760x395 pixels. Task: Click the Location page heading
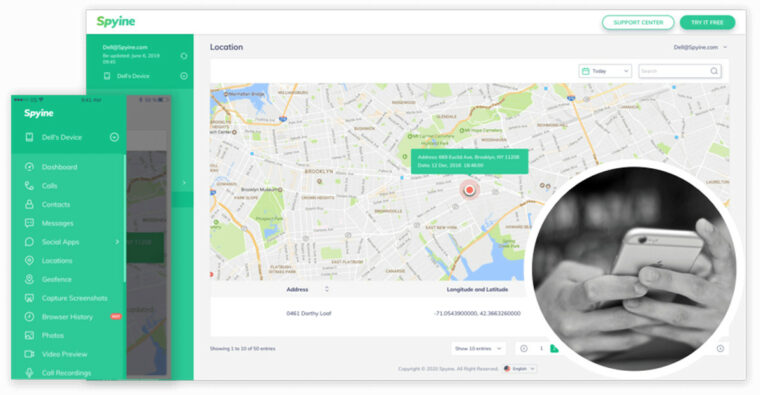click(x=226, y=47)
